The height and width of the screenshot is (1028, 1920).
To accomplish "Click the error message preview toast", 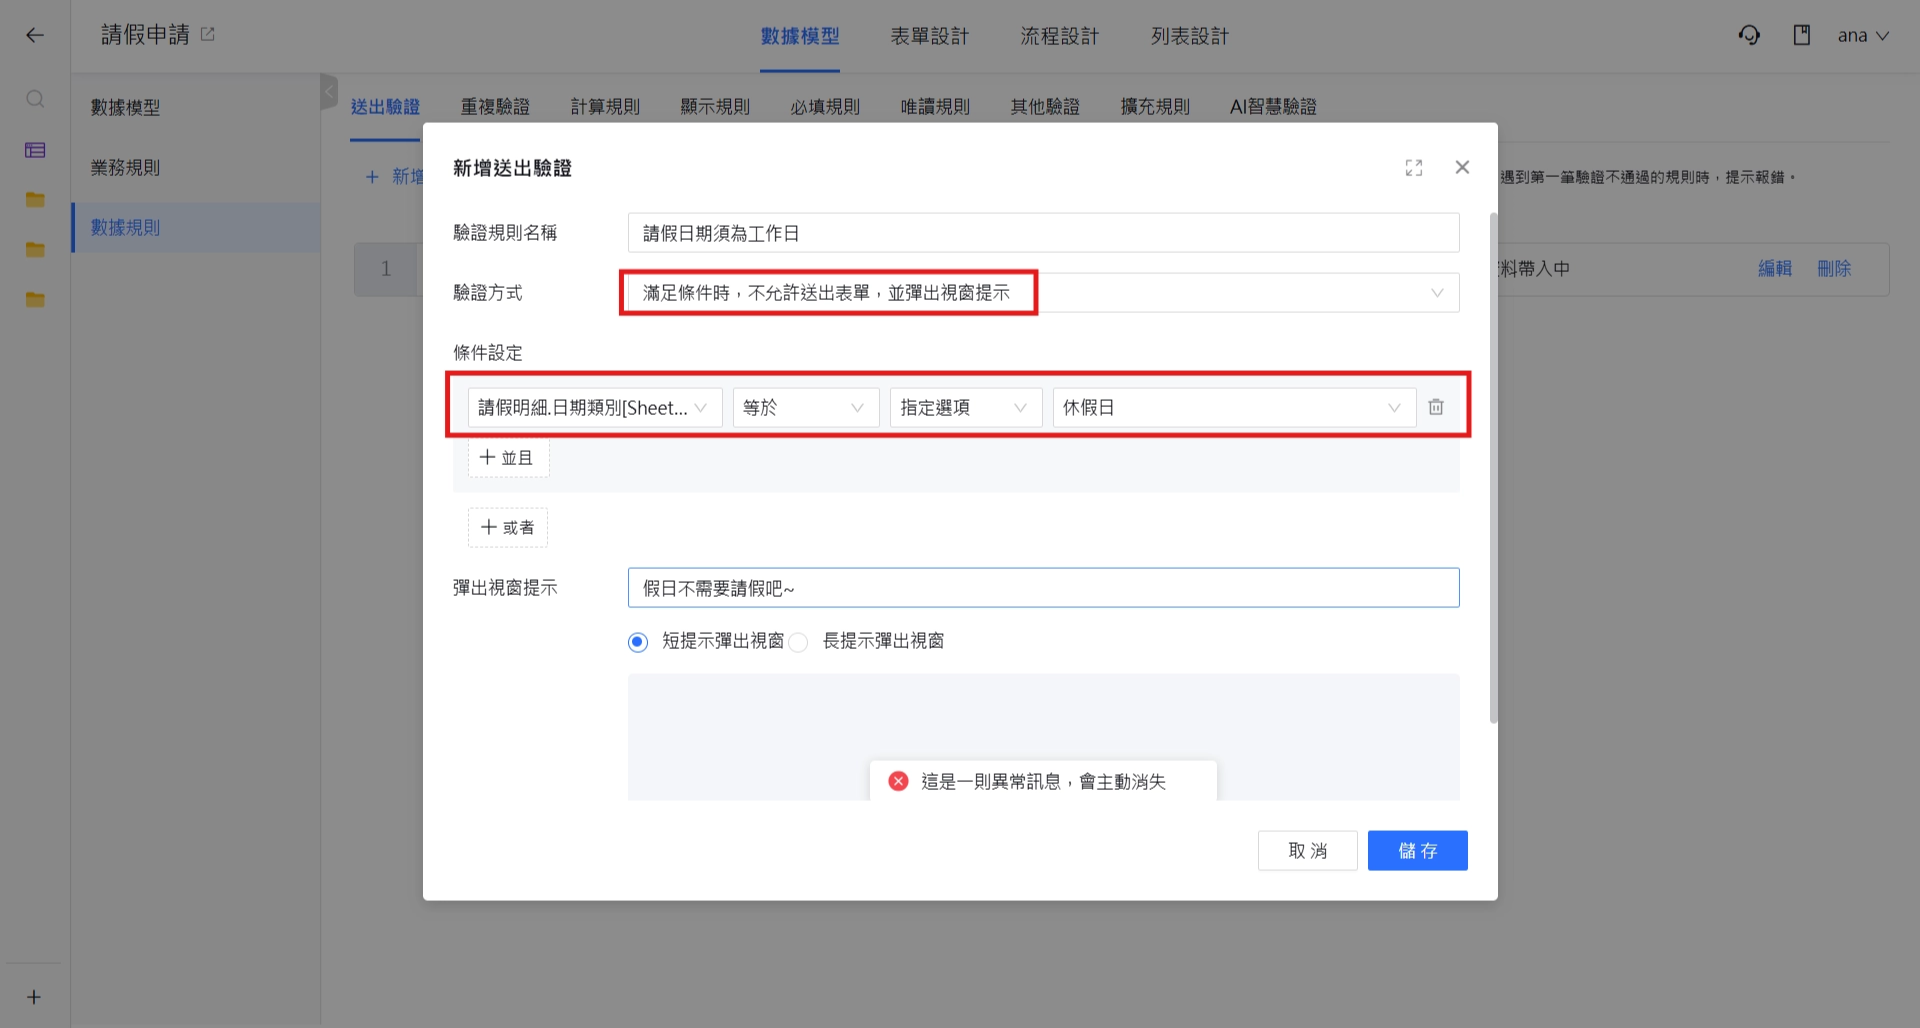I will click(1043, 781).
